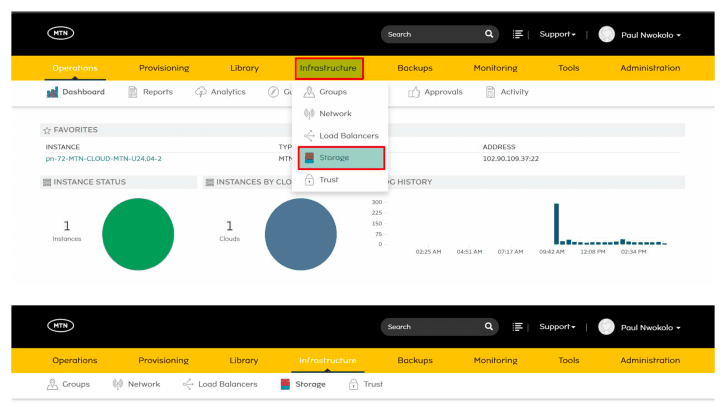Viewport: 720px width, 410px height.
Task: Click Paul Nwokolo avatar in top header
Action: click(607, 34)
